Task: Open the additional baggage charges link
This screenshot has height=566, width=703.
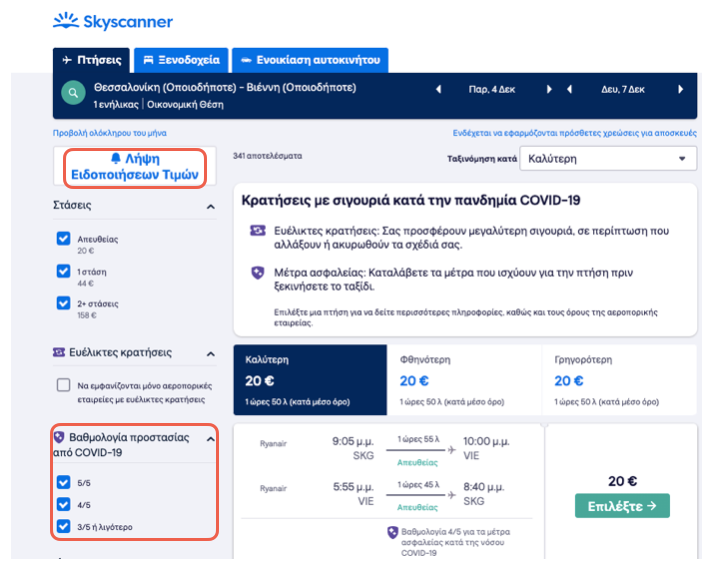Action: (574, 133)
